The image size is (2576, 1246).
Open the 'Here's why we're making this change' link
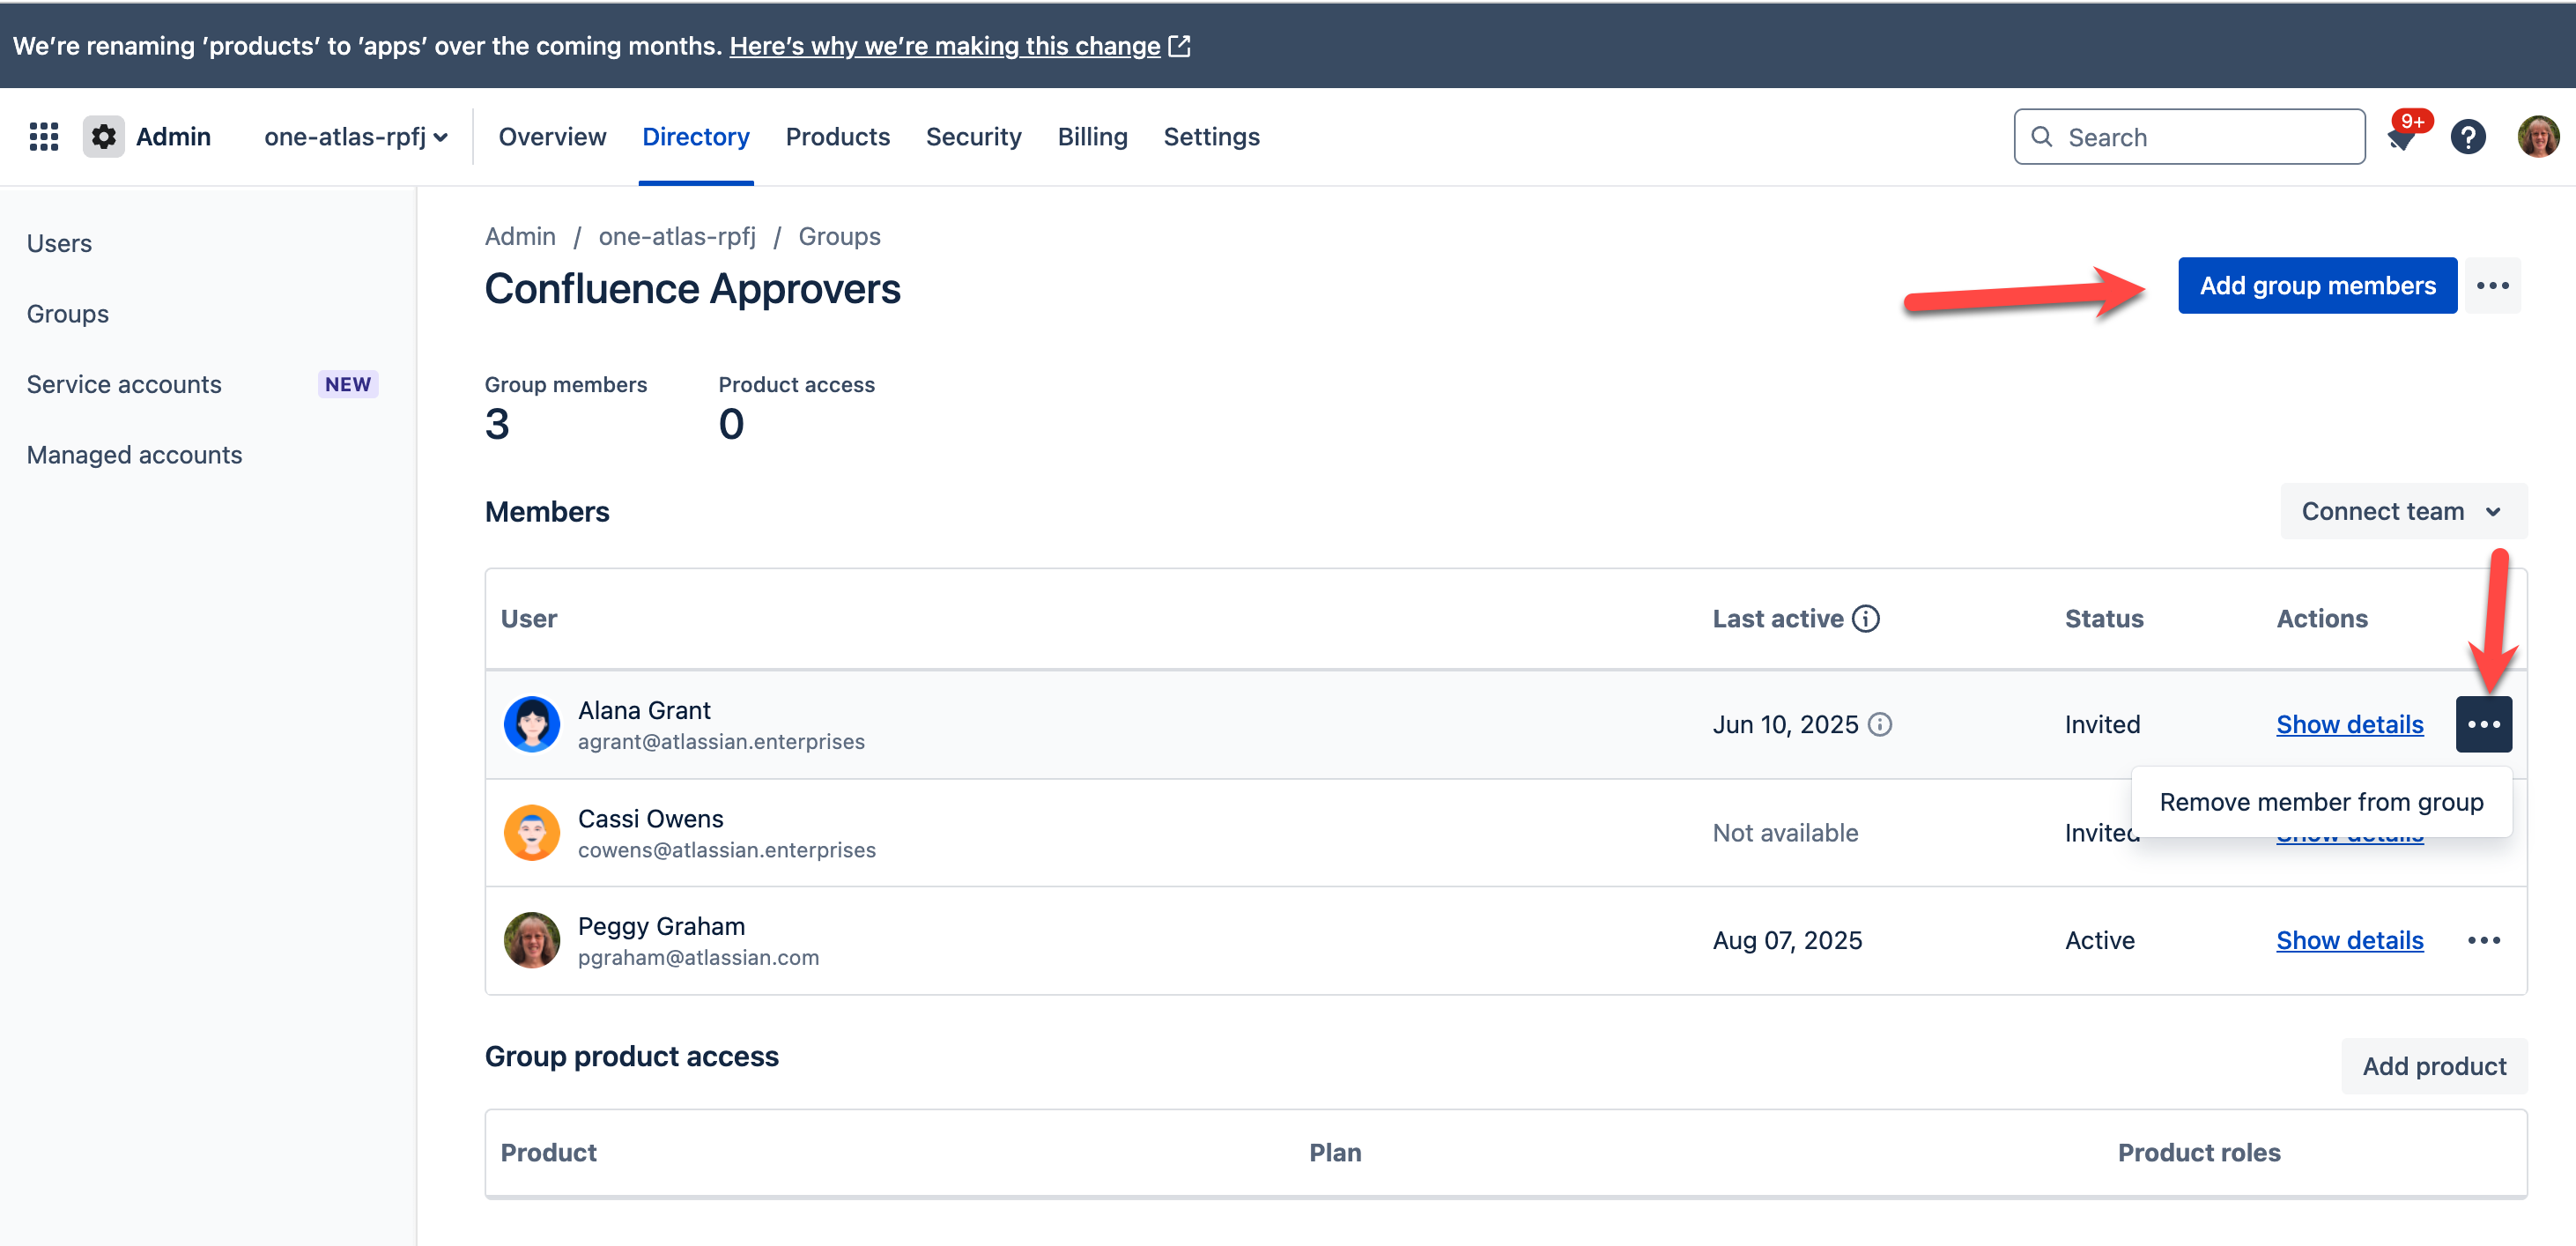point(945,46)
